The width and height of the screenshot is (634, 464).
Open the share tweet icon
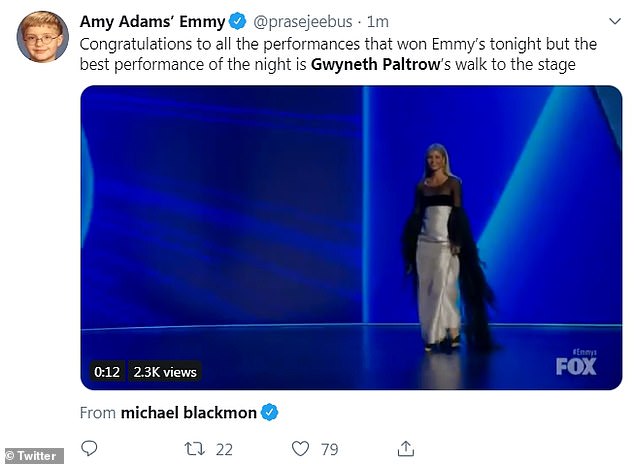click(406, 447)
